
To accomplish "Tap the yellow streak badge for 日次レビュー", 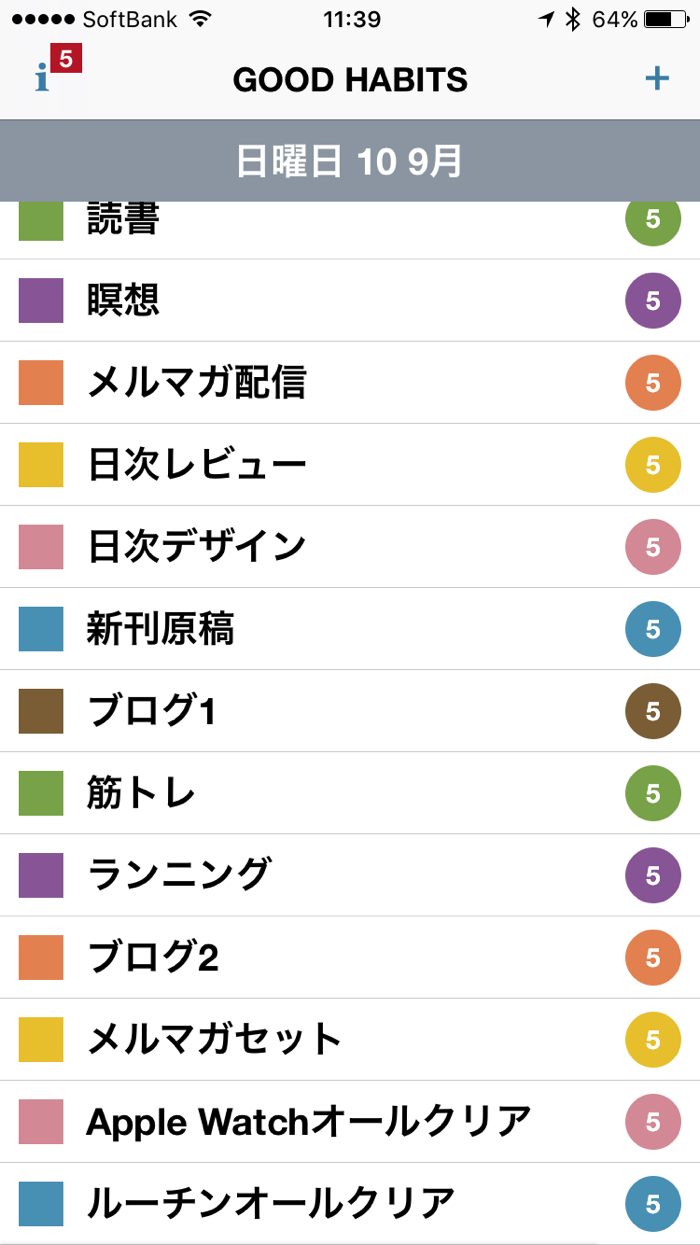I will pos(652,464).
